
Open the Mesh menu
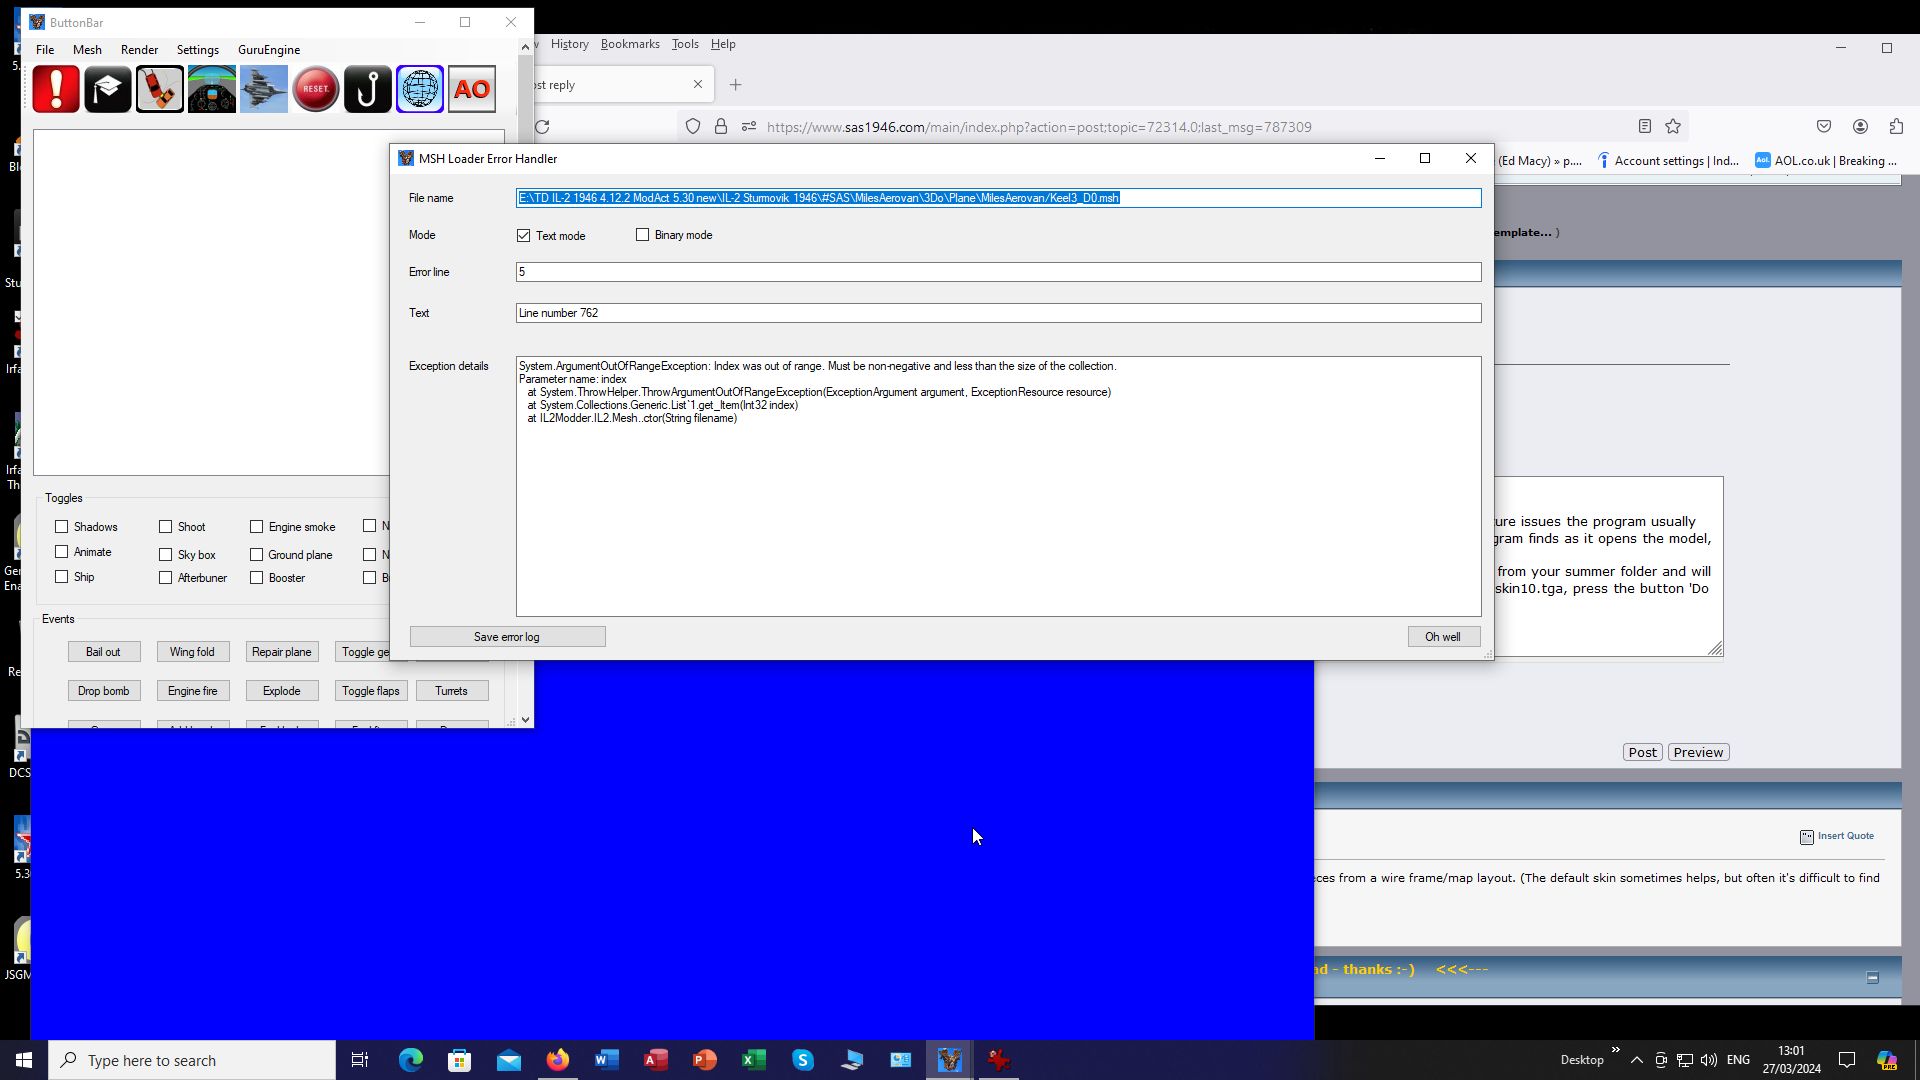click(87, 50)
